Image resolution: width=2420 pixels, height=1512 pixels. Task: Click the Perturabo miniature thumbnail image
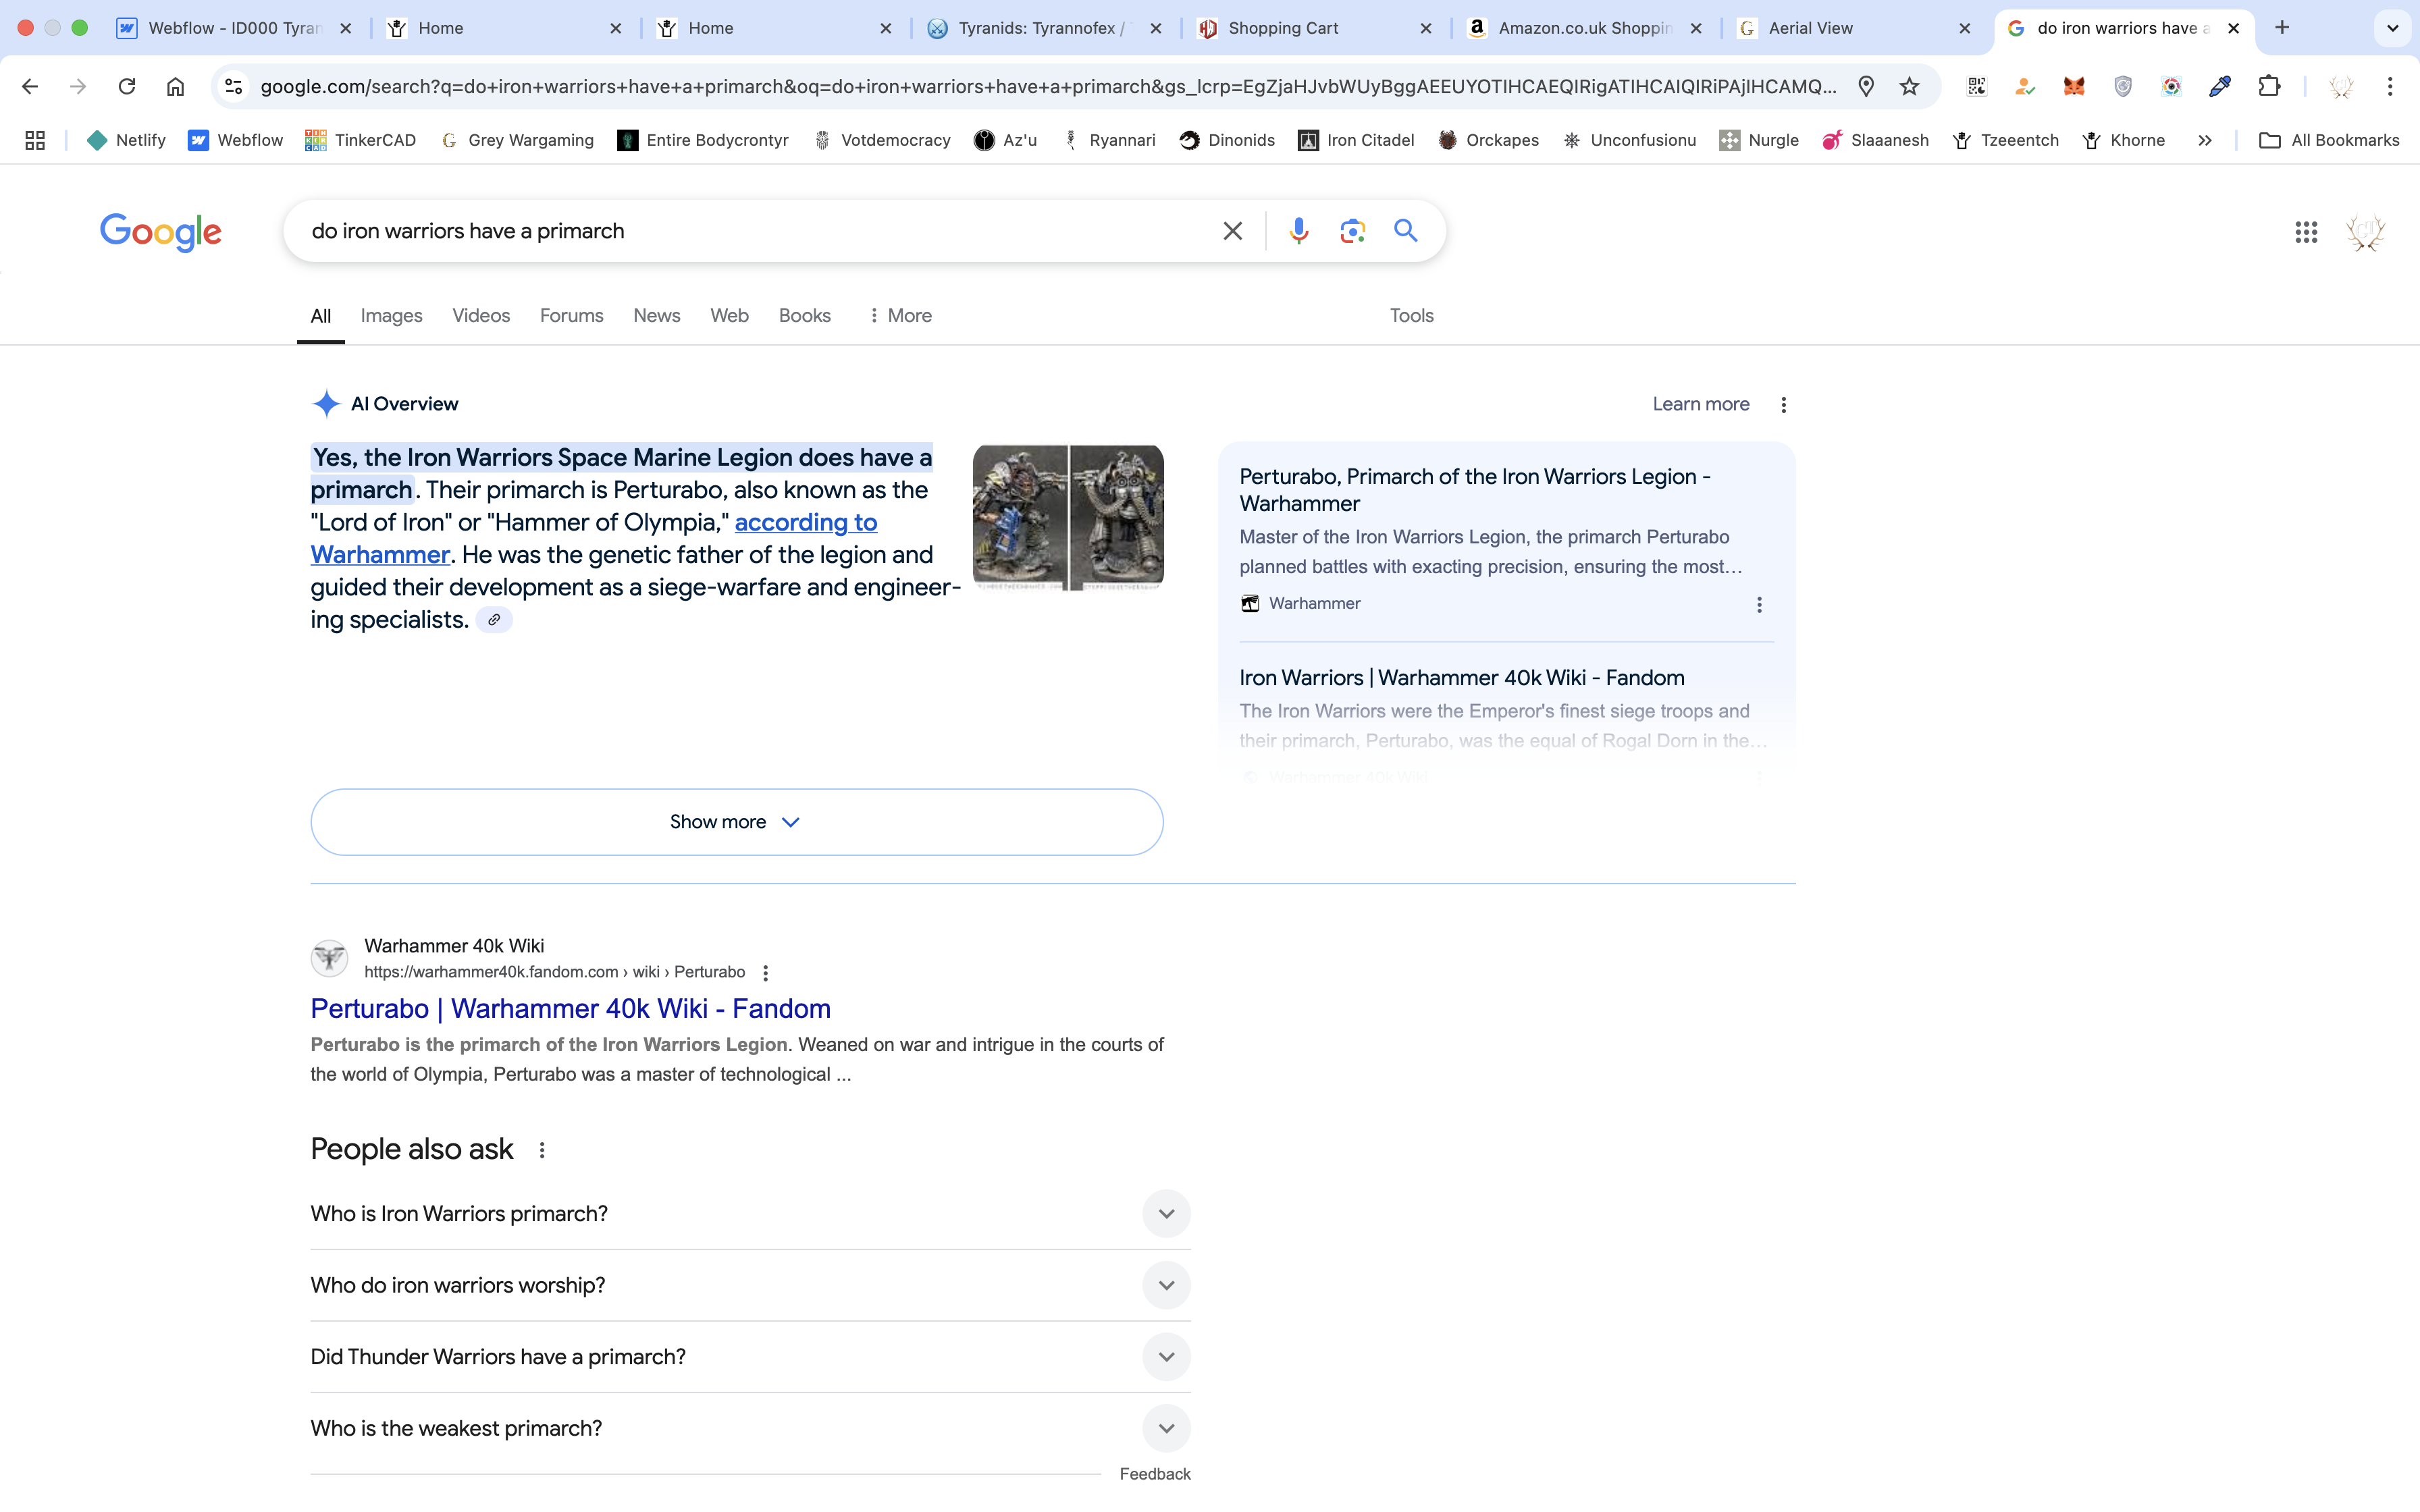coord(1068,517)
